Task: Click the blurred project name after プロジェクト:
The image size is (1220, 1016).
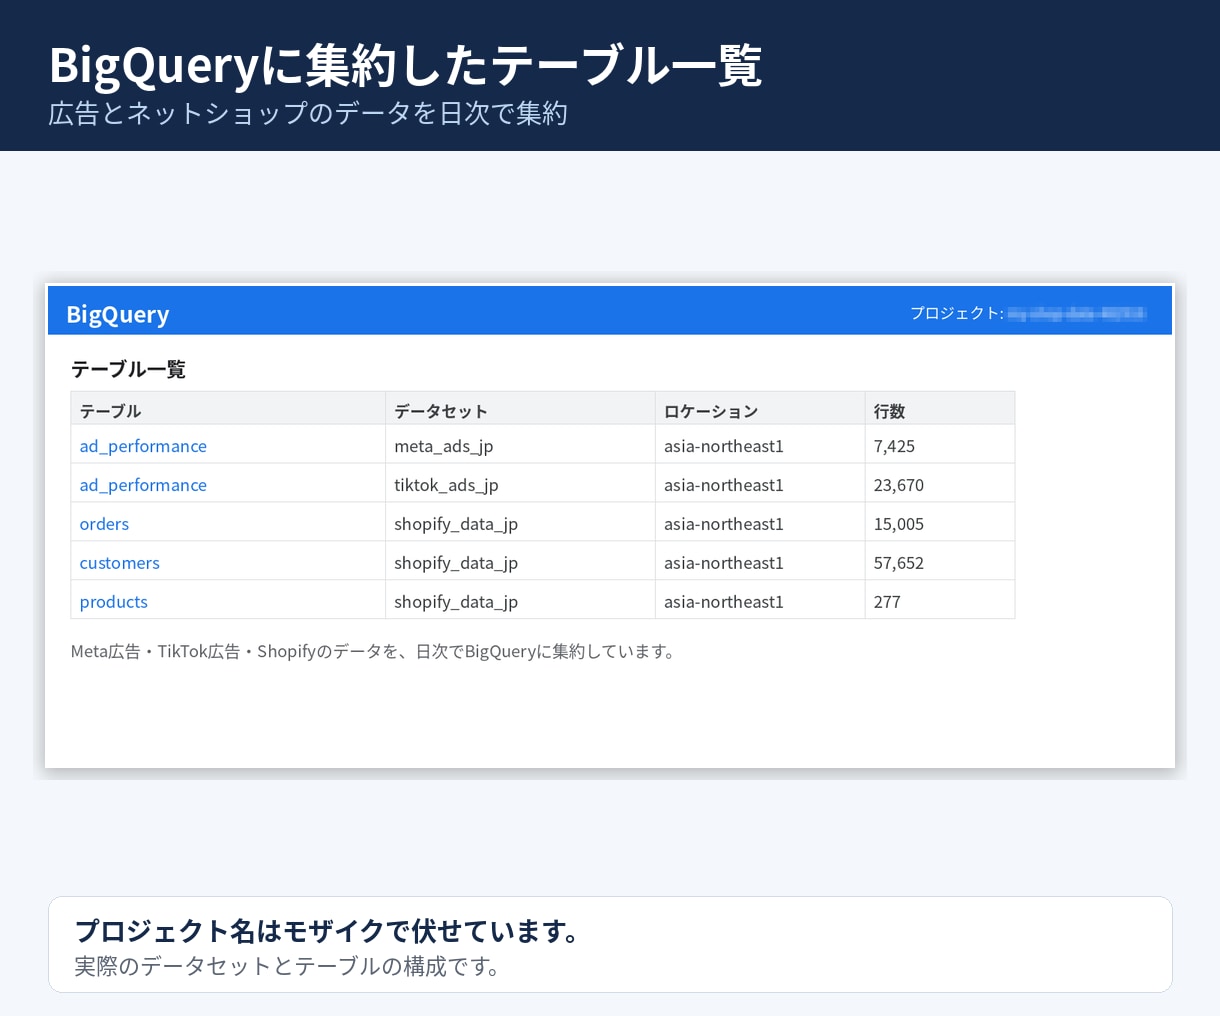Action: (x=1076, y=314)
